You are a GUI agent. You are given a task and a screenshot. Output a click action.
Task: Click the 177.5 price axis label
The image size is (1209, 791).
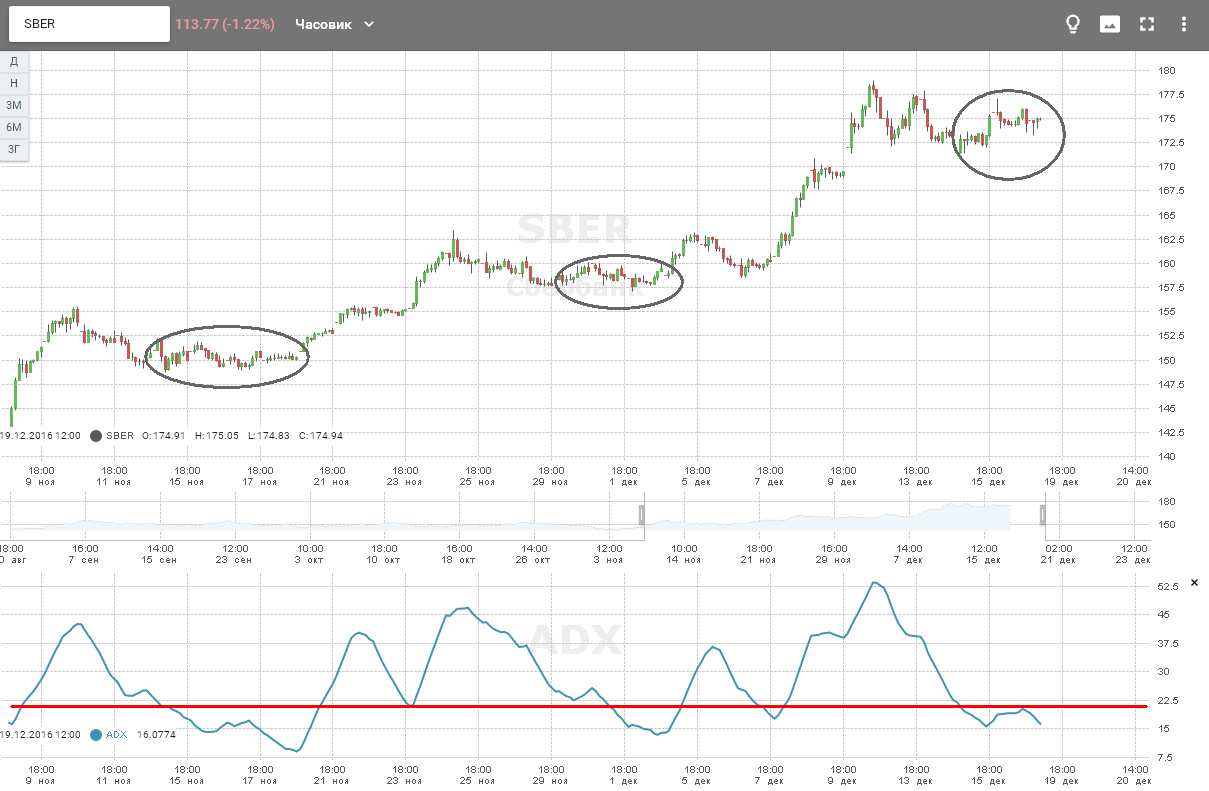(1170, 95)
